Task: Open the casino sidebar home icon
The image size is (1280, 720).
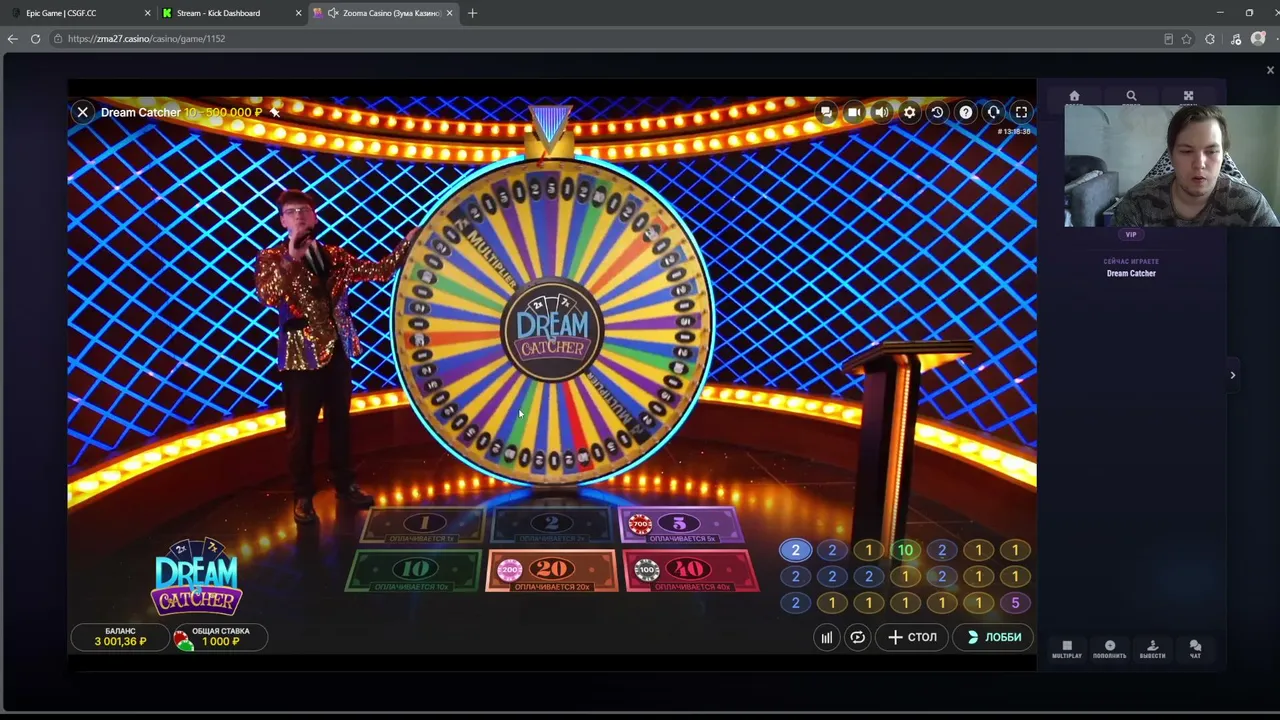Action: pos(1074,97)
